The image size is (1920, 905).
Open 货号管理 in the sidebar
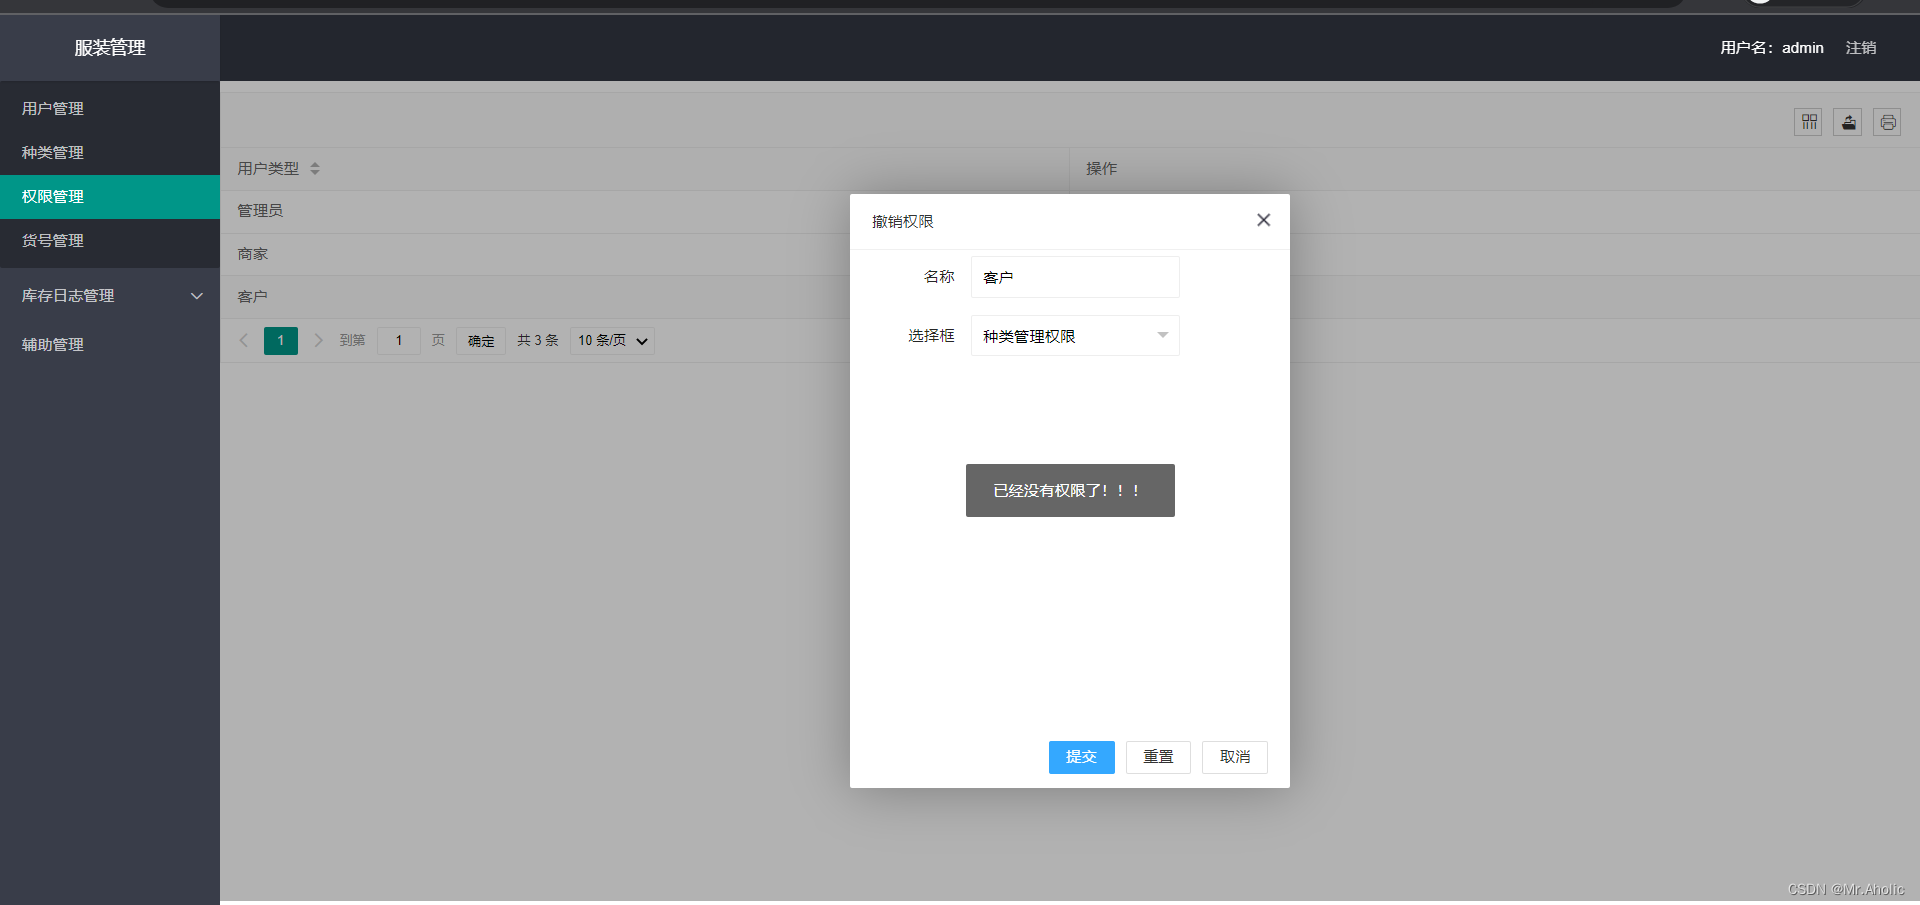110,240
